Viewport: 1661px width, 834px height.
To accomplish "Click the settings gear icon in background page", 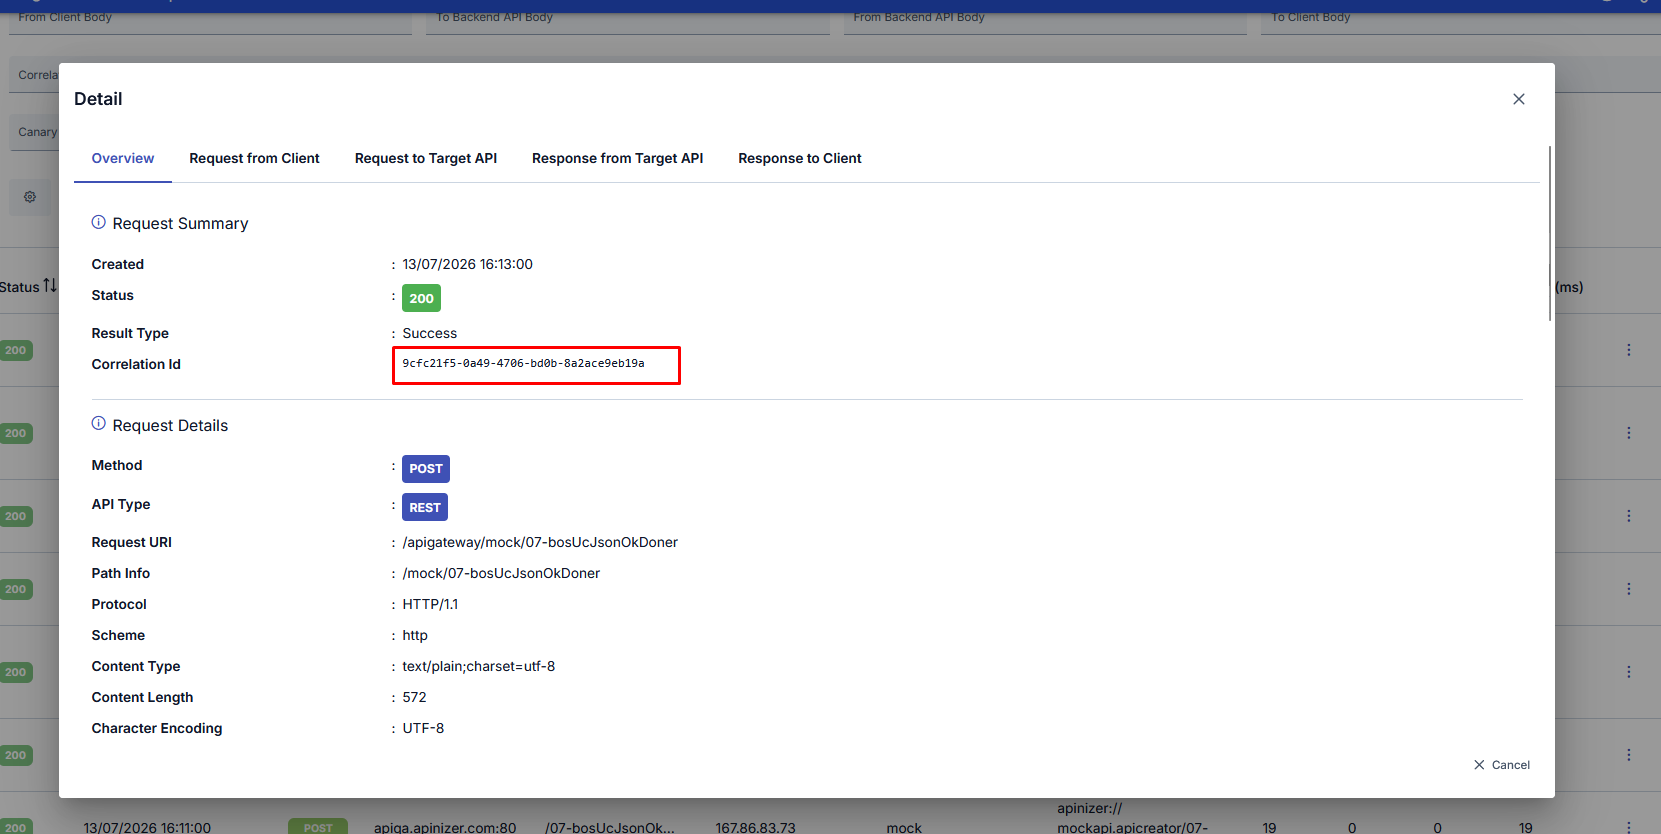I will click(30, 197).
